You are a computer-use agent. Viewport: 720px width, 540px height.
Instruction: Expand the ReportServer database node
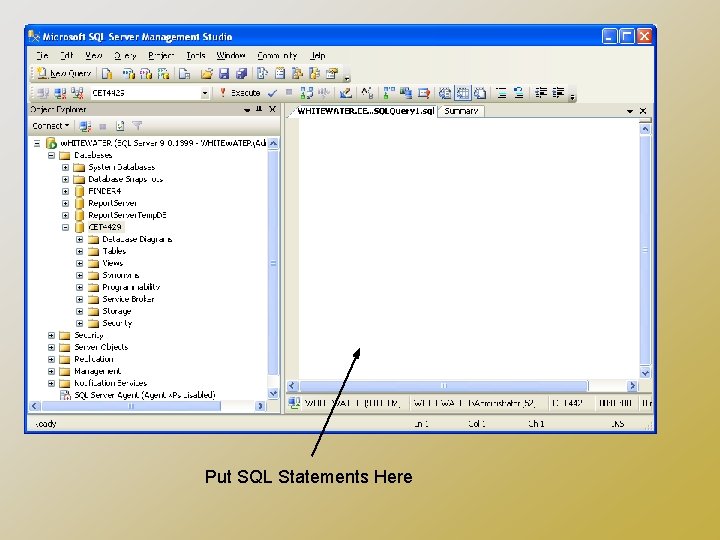click(65, 203)
